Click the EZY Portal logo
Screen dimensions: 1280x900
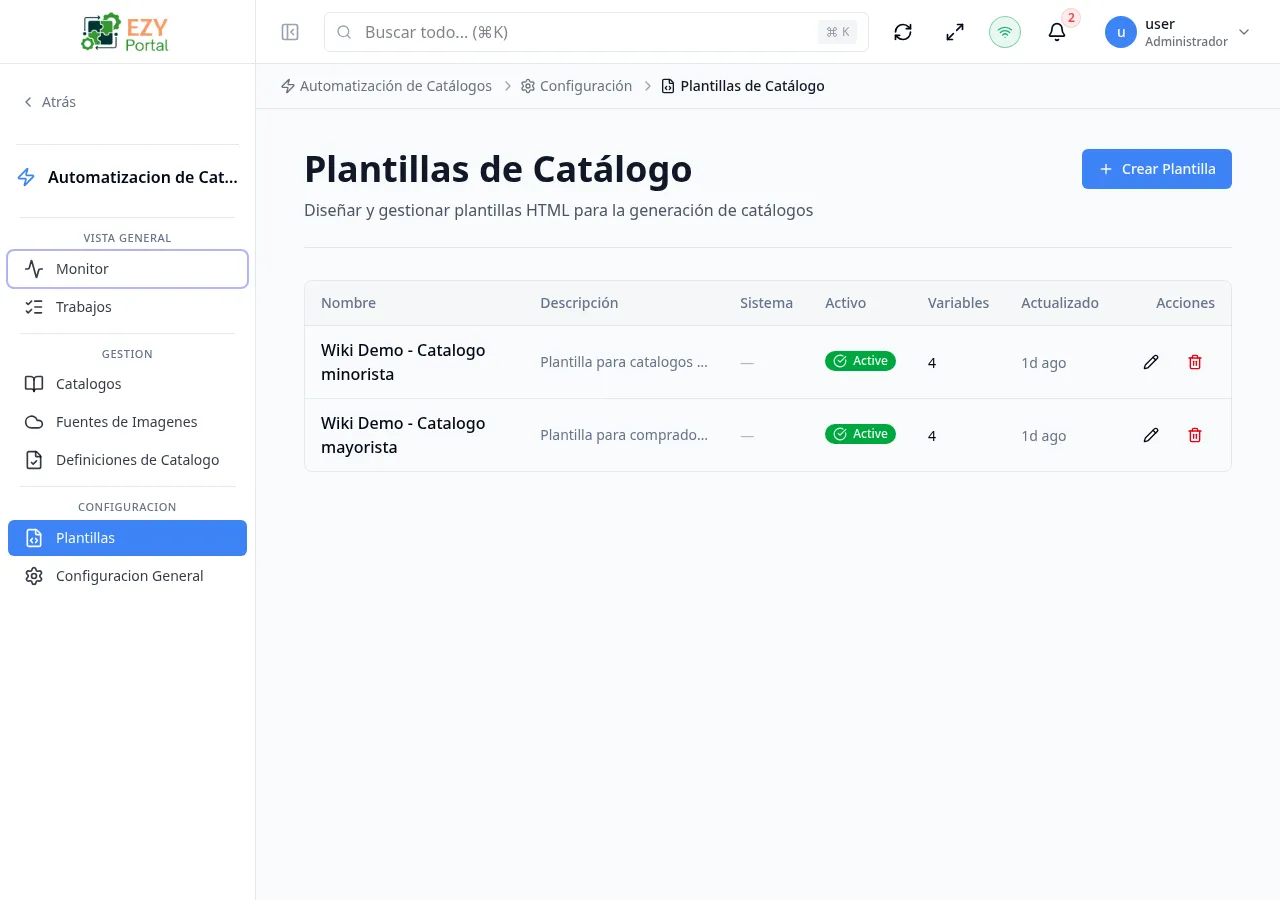pos(125,32)
